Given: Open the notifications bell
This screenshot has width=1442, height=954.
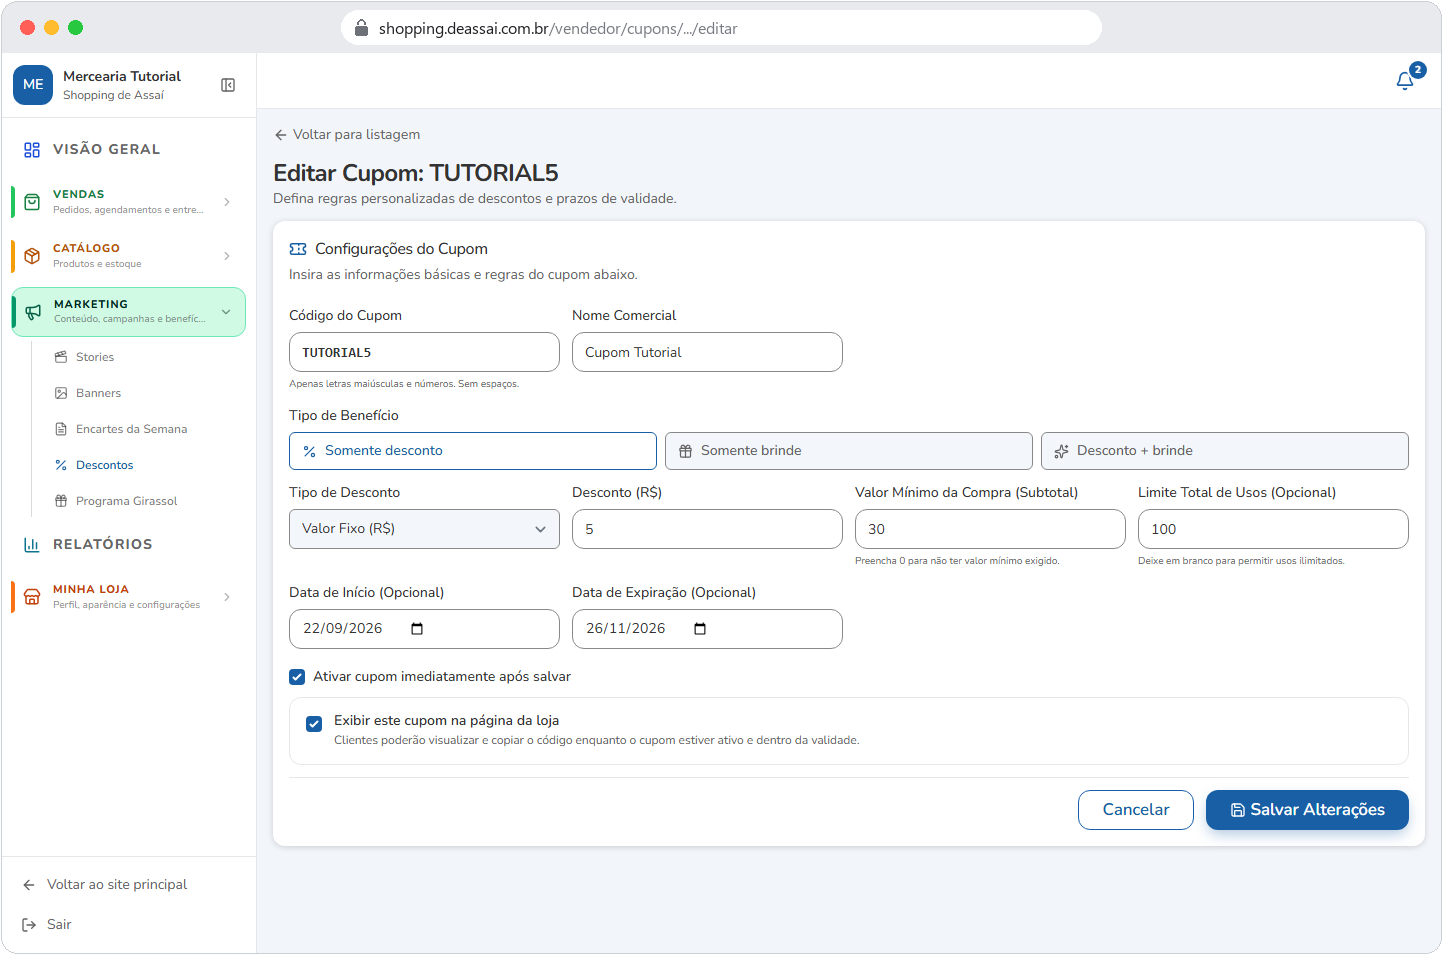Looking at the screenshot, I should [1405, 81].
